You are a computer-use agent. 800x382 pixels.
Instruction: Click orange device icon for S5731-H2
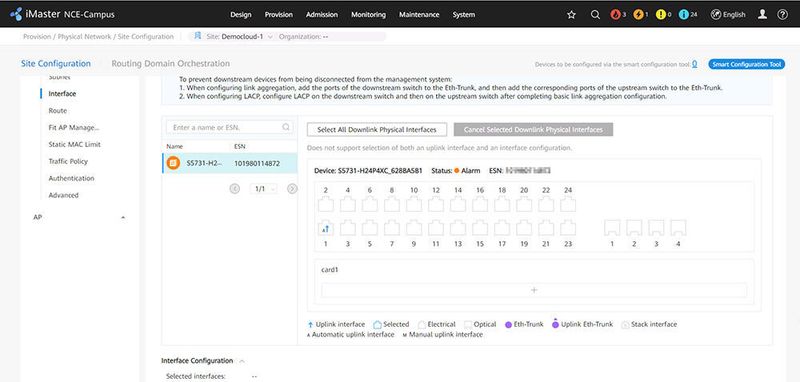point(173,163)
